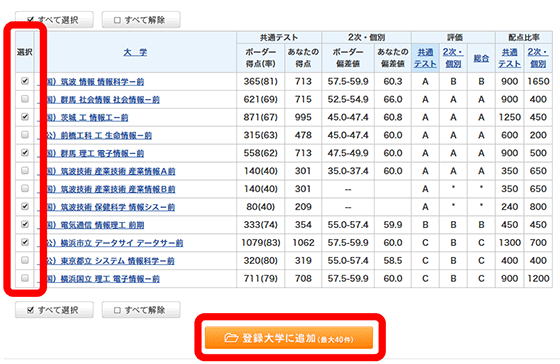
Task: Tick the checkbox for 群馬 社会情報 社会情報-前
Action: (25, 99)
